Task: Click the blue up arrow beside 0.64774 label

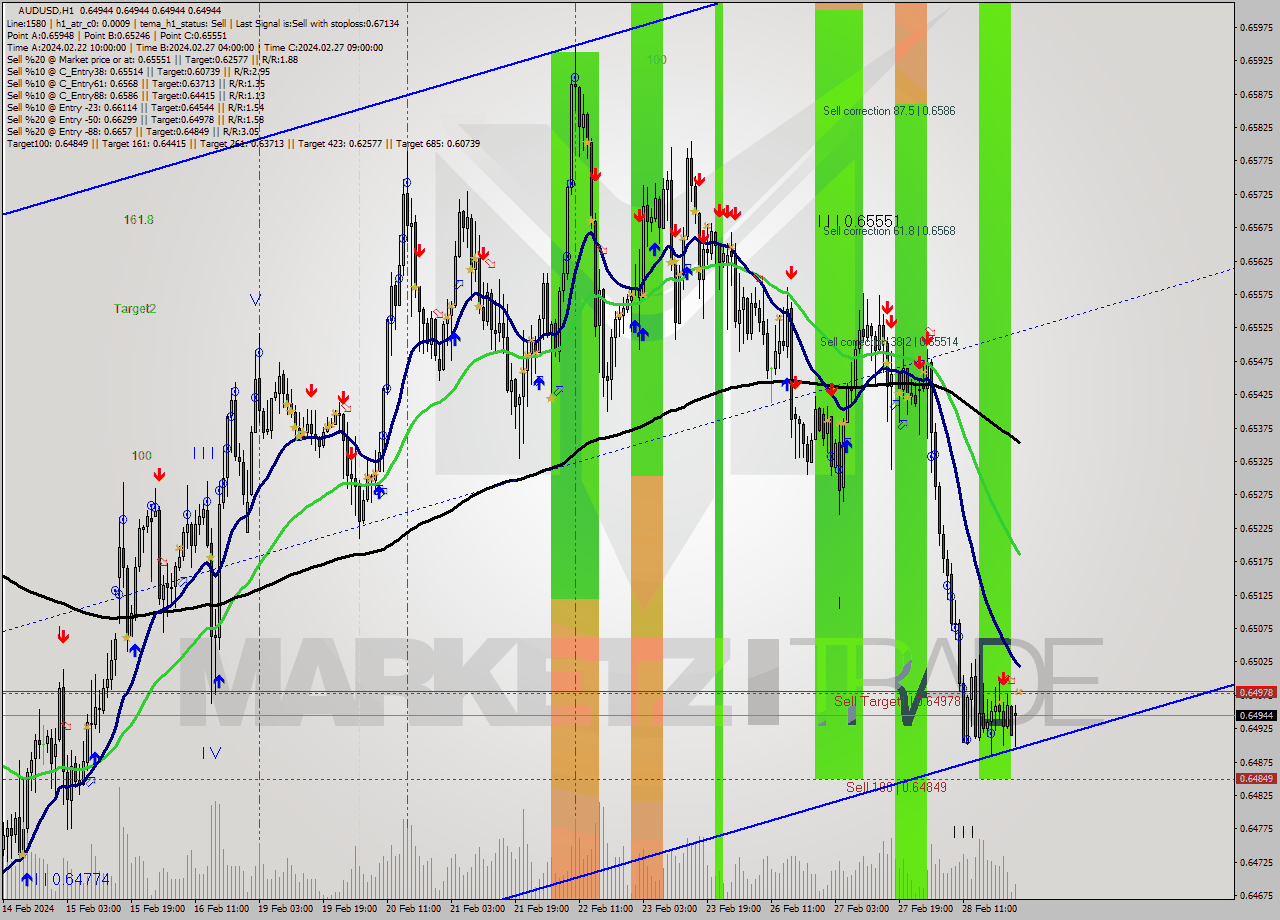Action: pos(26,879)
